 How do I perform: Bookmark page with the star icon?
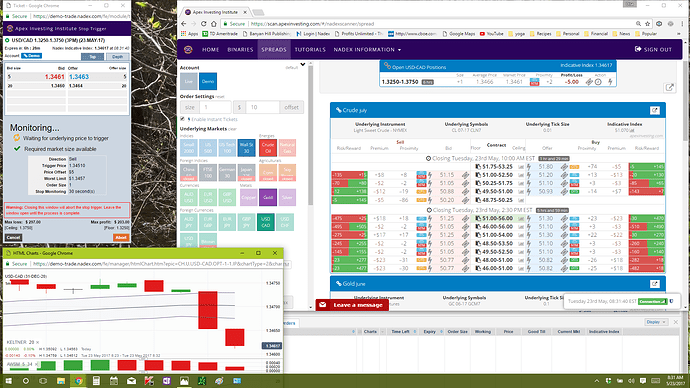[x=648, y=24]
